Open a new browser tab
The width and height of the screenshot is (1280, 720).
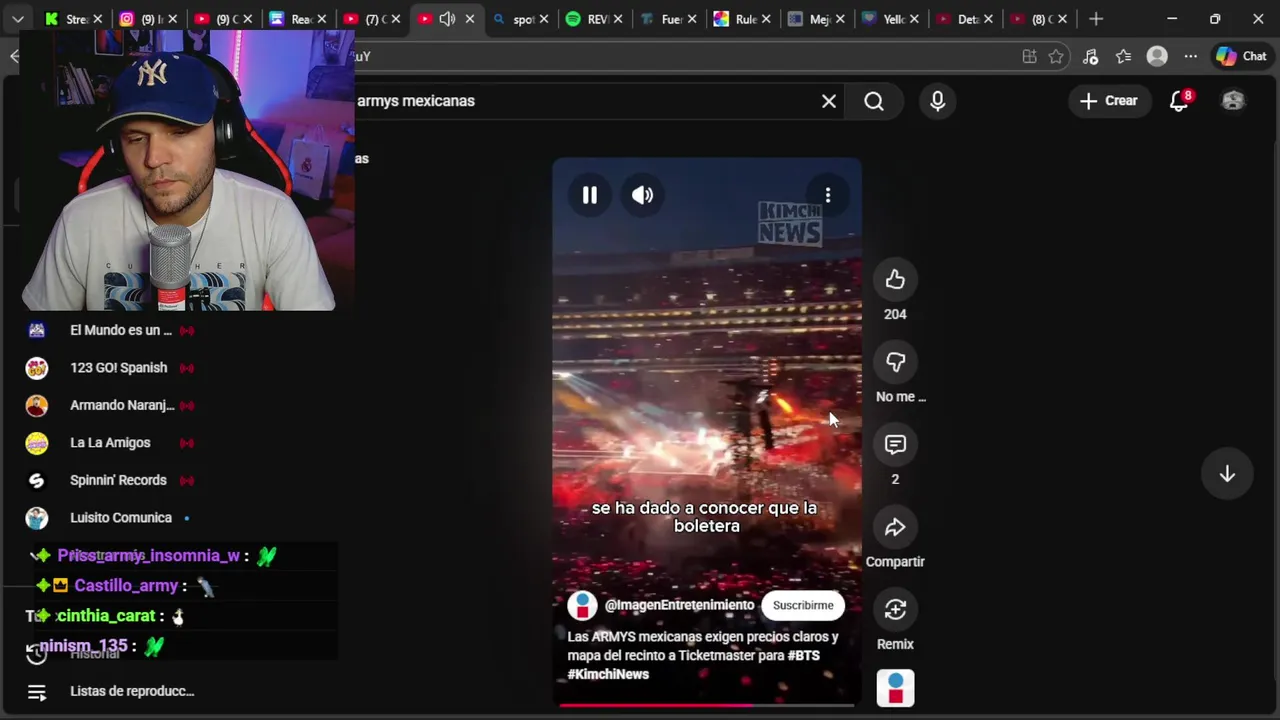pyautogui.click(x=1096, y=19)
